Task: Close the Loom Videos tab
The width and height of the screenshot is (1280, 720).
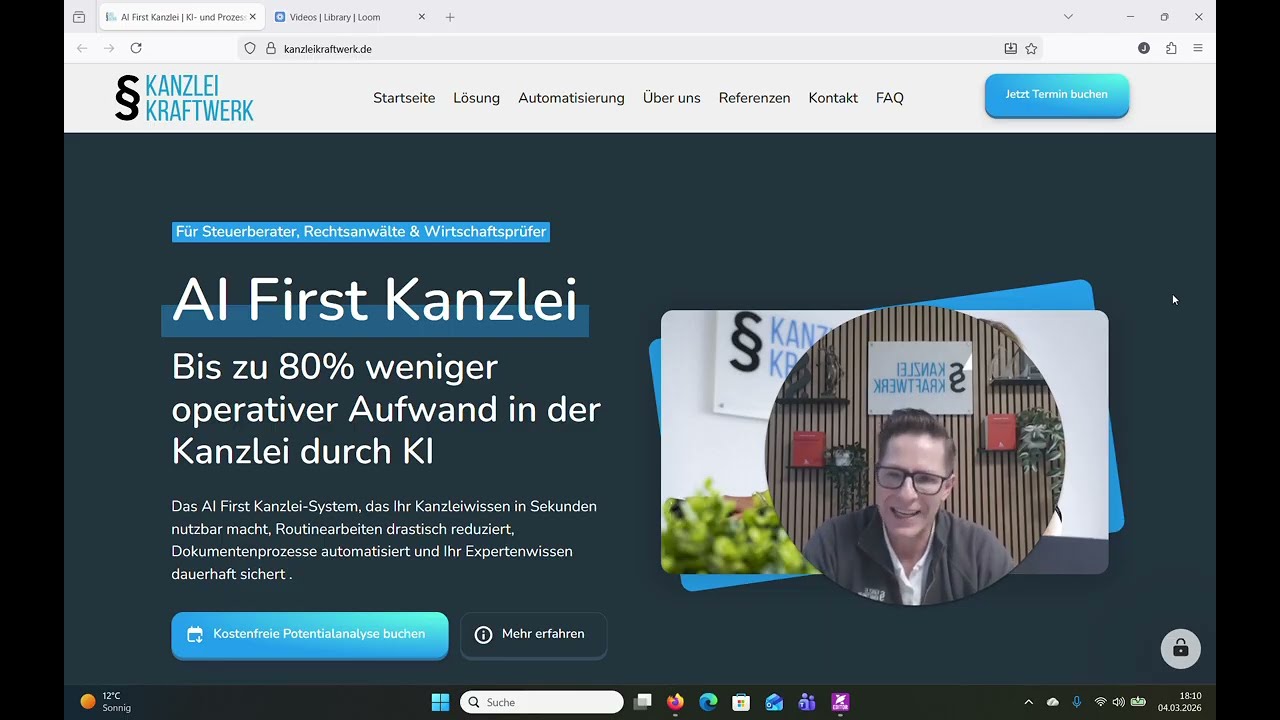Action: click(x=421, y=17)
